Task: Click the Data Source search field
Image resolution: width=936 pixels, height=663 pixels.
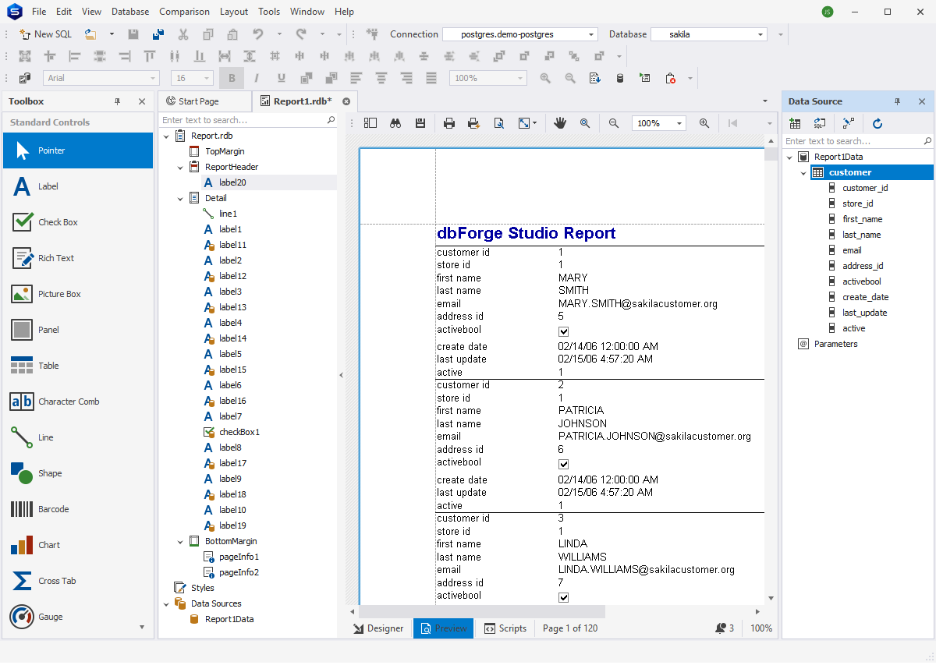Action: click(854, 141)
